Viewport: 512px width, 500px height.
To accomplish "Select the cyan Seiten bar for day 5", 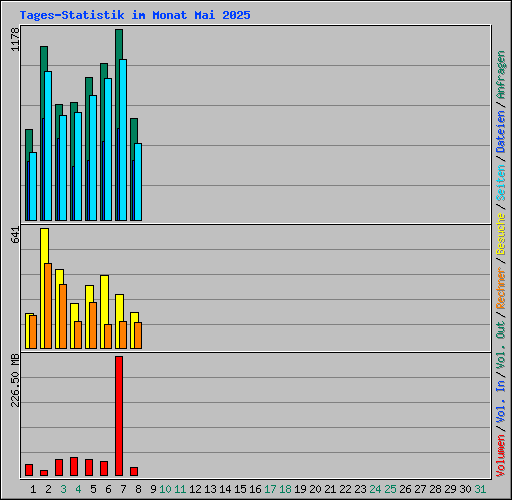I will pos(93,158).
